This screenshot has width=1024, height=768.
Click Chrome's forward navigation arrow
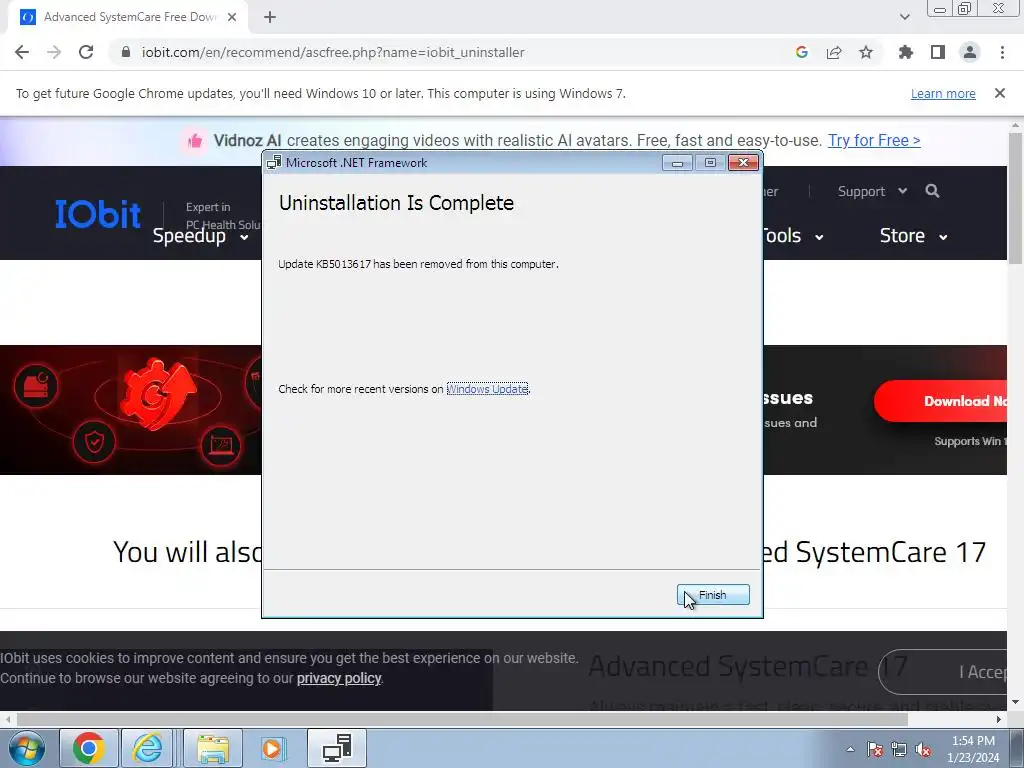[x=54, y=52]
